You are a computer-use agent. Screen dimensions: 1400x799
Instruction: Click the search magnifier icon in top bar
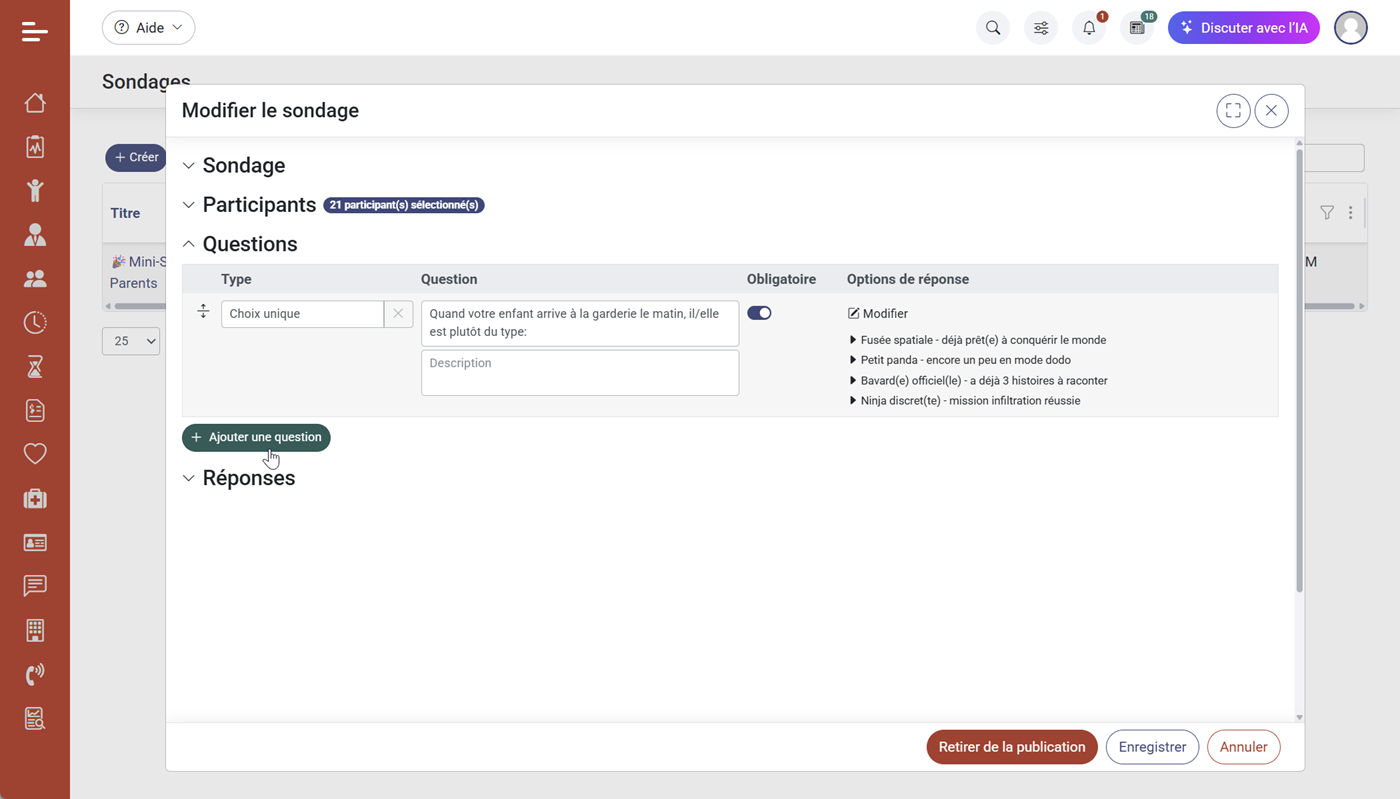click(992, 28)
